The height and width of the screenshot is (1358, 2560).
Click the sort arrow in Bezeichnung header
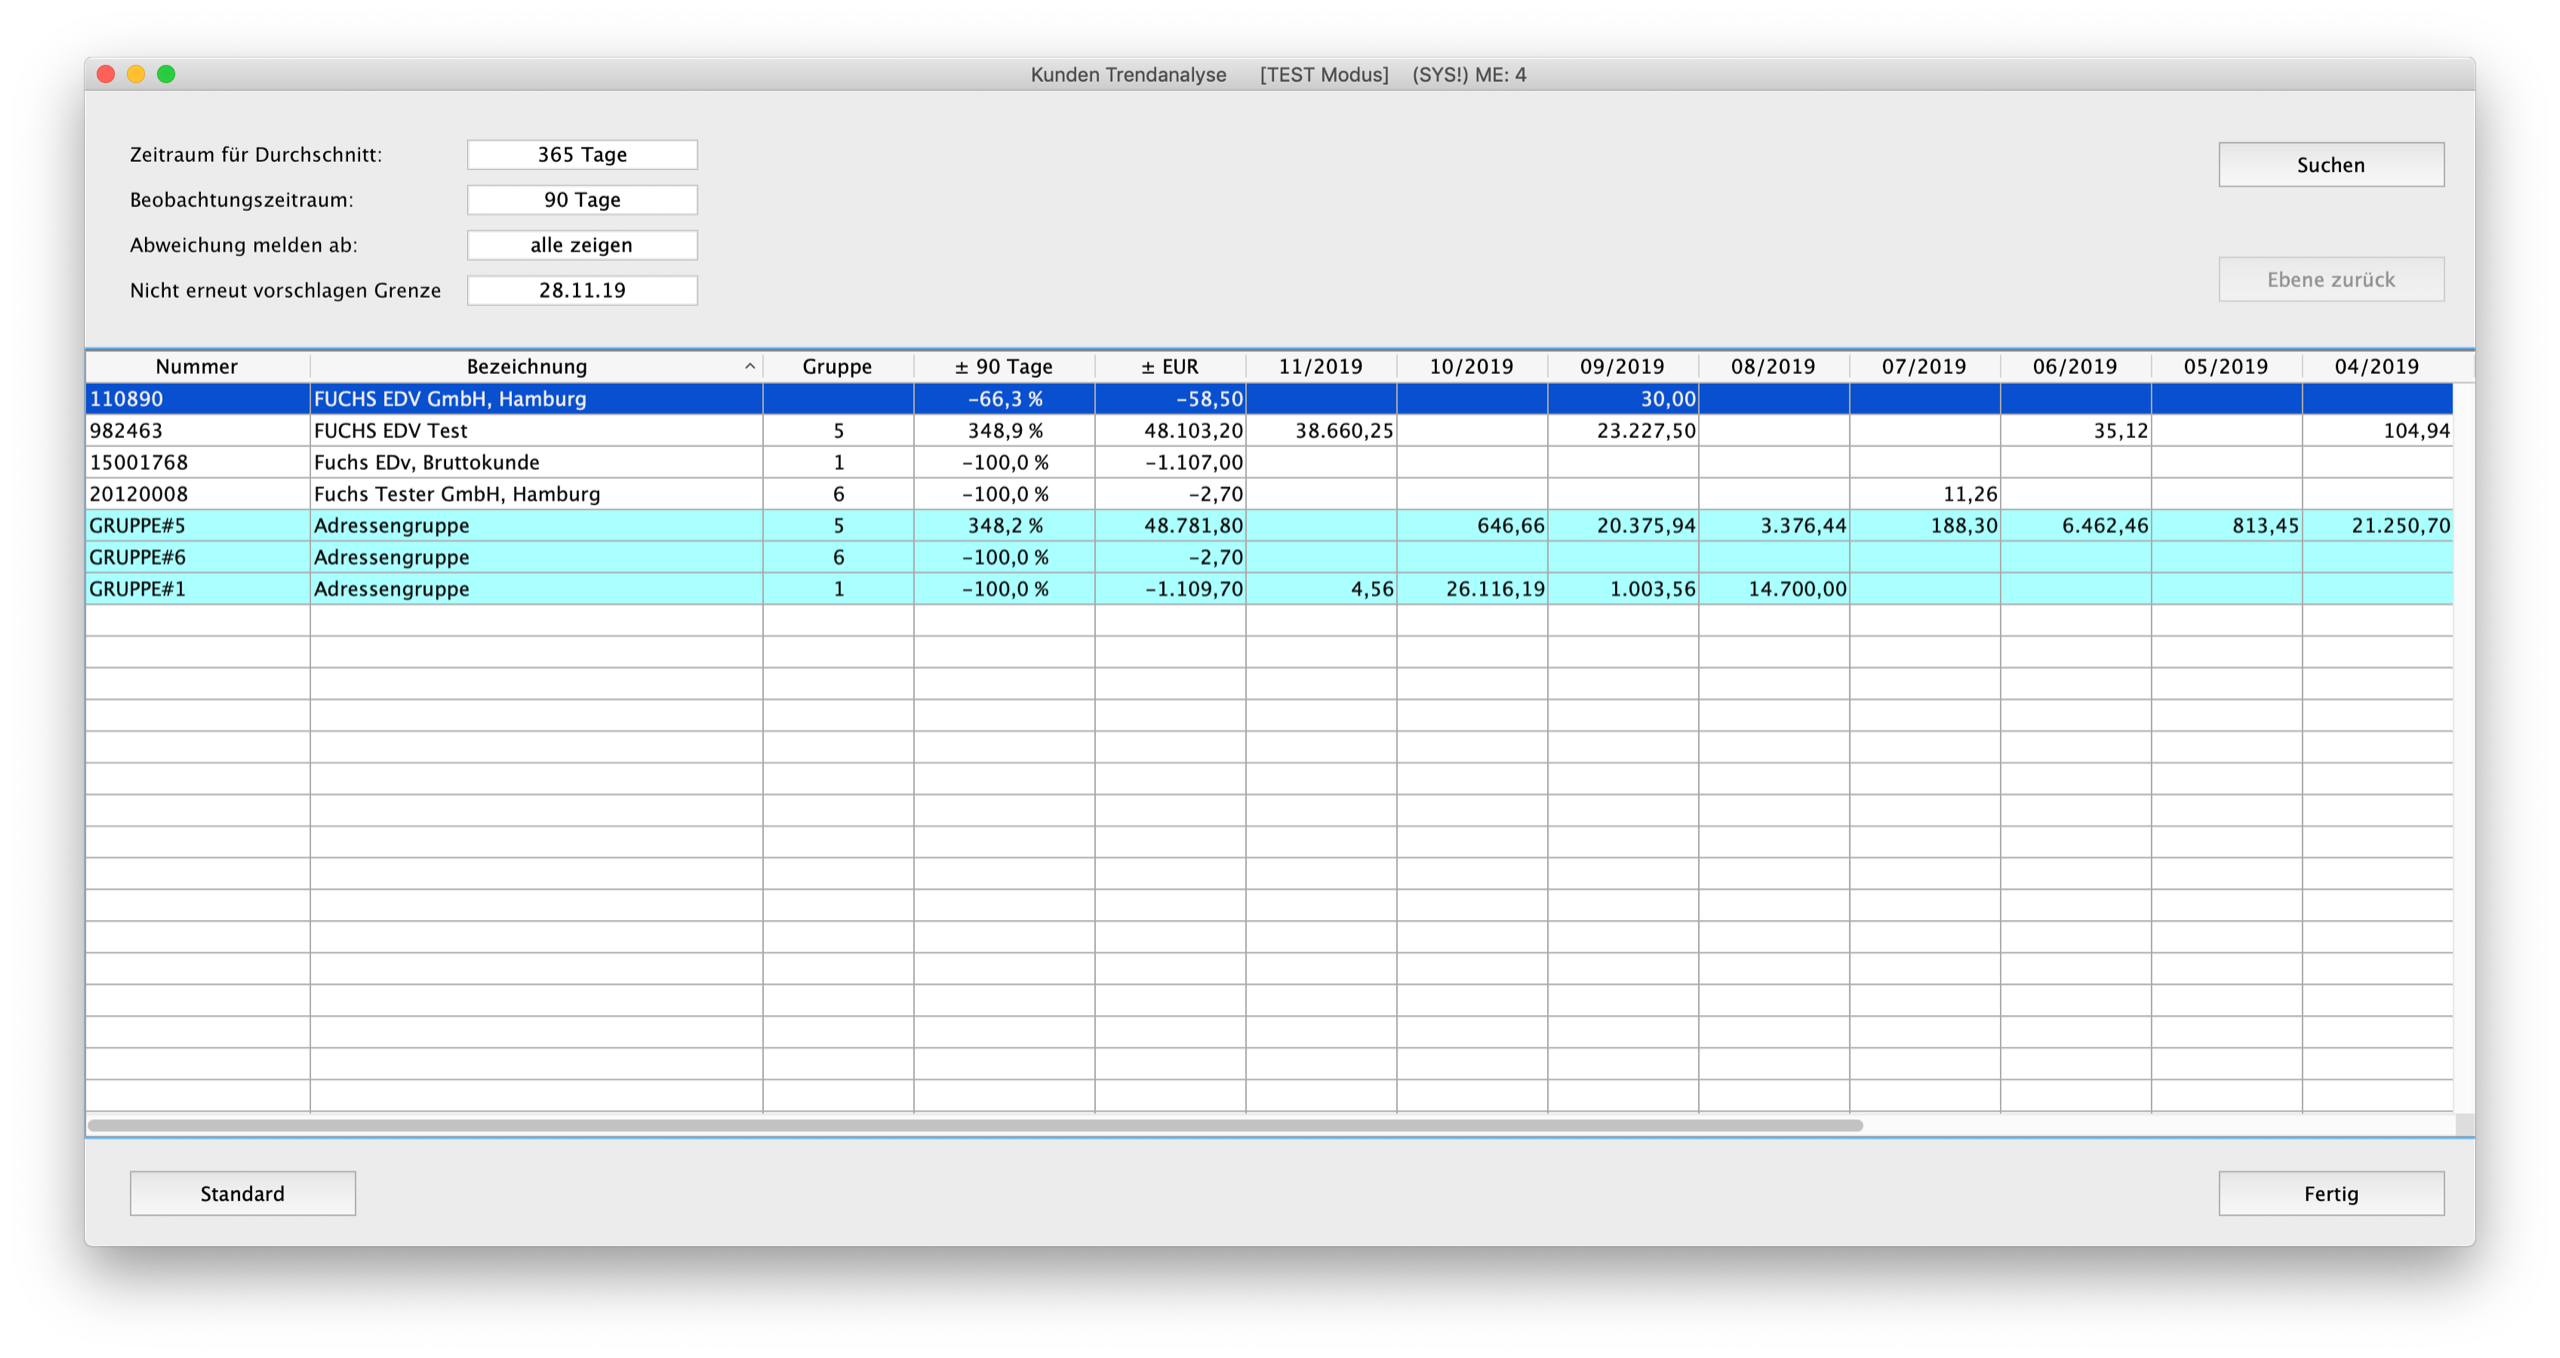(x=749, y=367)
